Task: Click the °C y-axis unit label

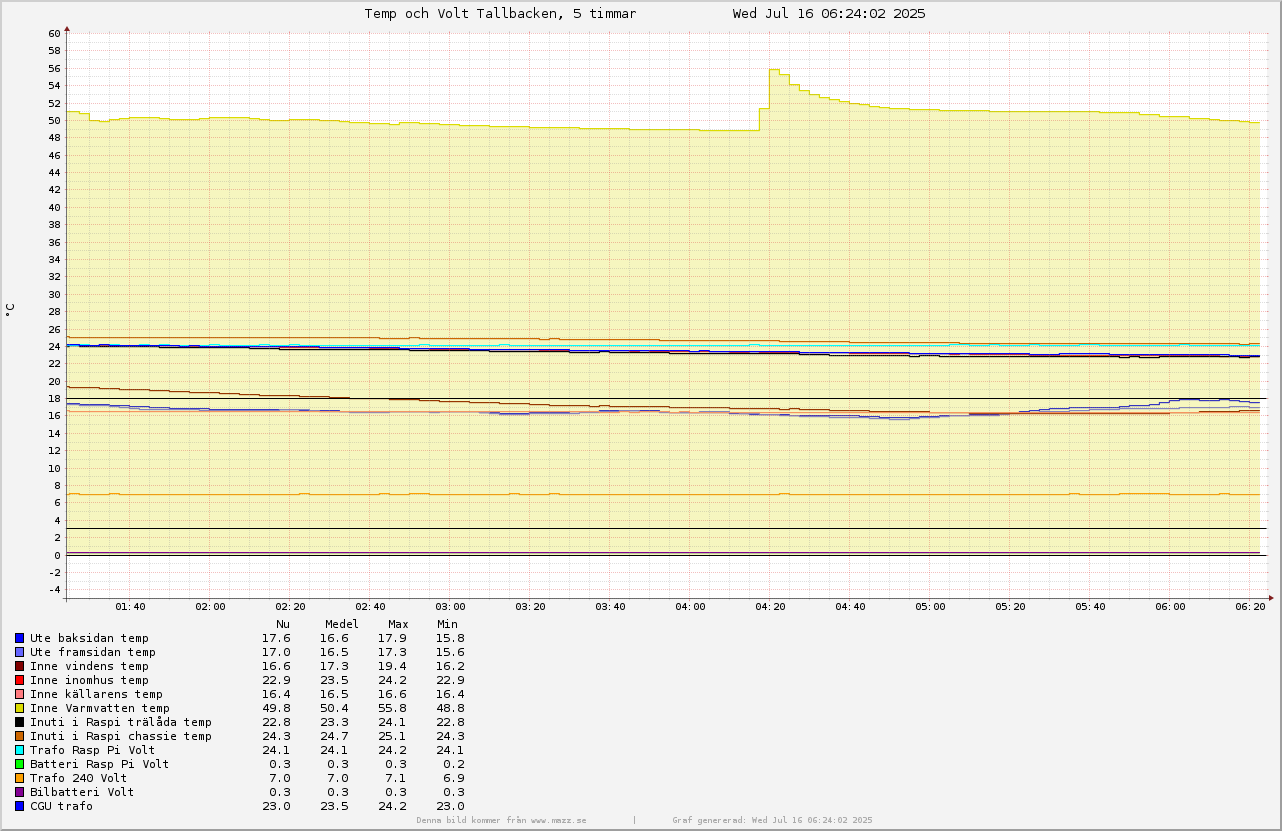Action: click(x=10, y=310)
